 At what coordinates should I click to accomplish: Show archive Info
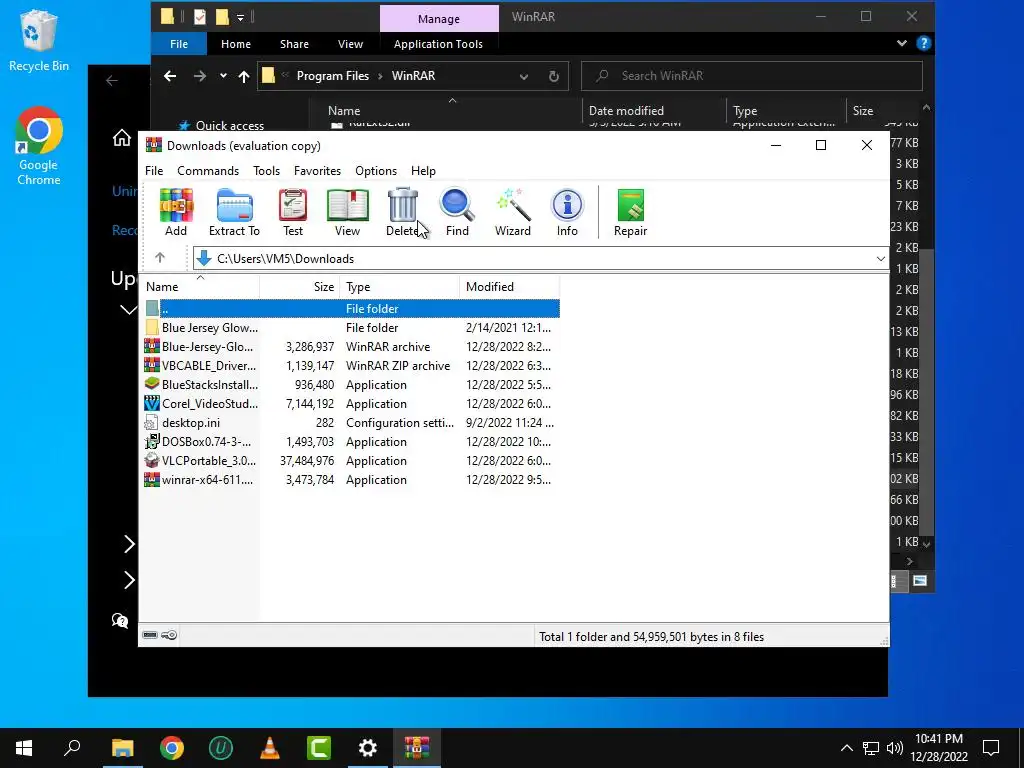coord(567,212)
